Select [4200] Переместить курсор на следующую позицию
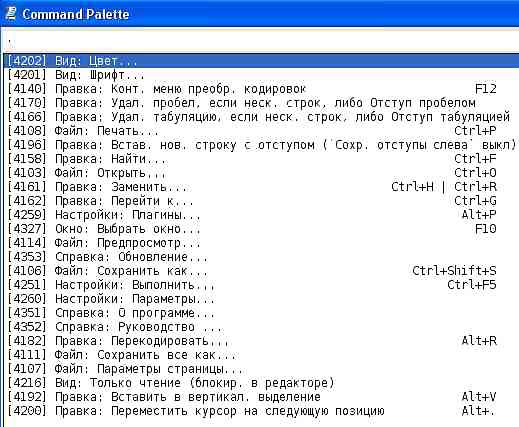Image resolution: width=519 pixels, height=427 pixels. click(x=262, y=411)
